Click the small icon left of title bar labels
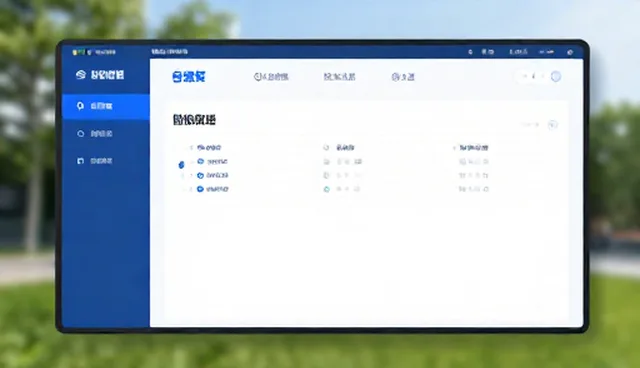 tap(470, 52)
